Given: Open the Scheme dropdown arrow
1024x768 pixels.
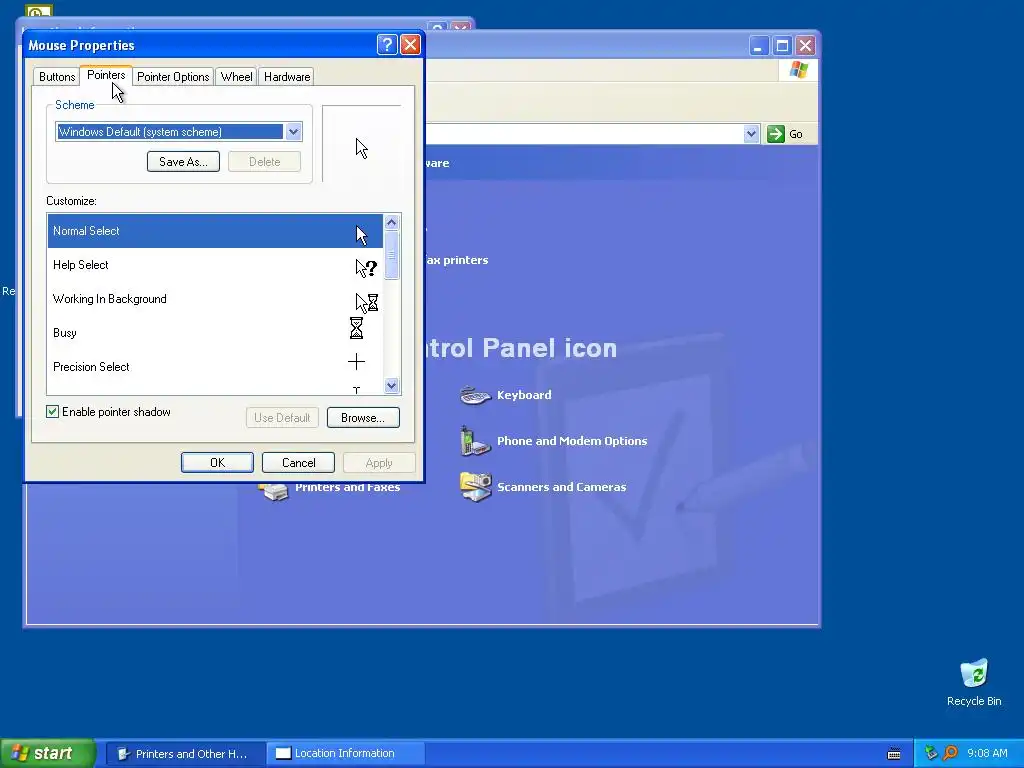Looking at the screenshot, I should 294,132.
